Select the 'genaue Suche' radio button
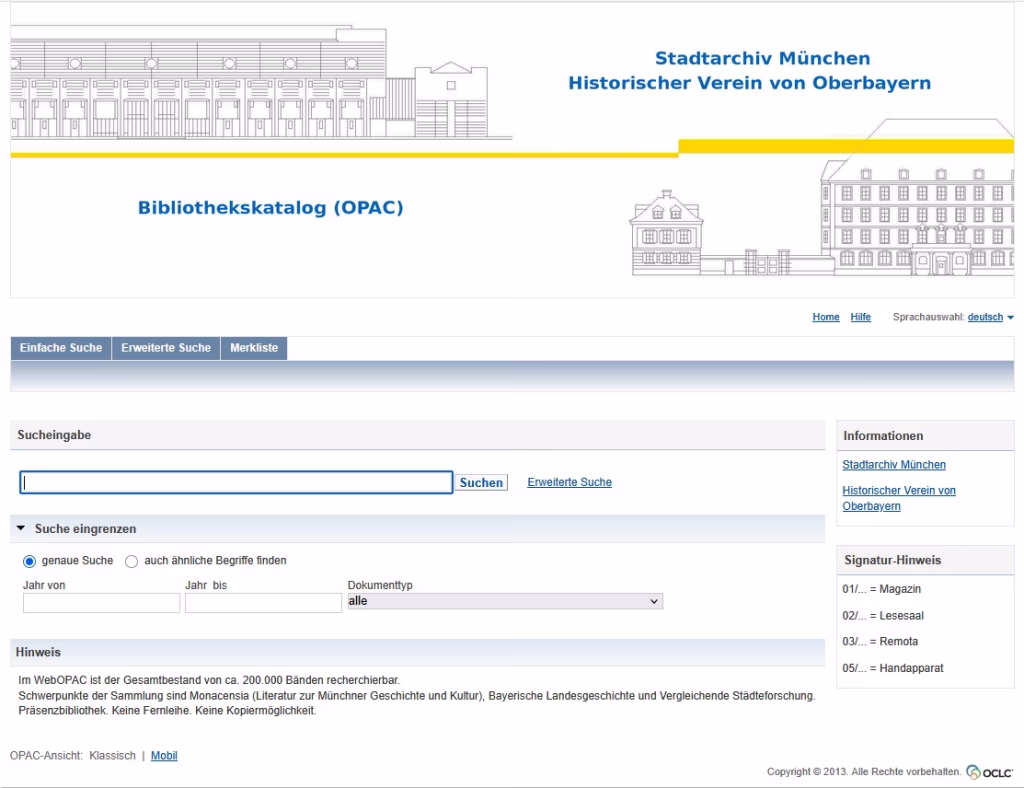1024x788 pixels. tap(29, 561)
